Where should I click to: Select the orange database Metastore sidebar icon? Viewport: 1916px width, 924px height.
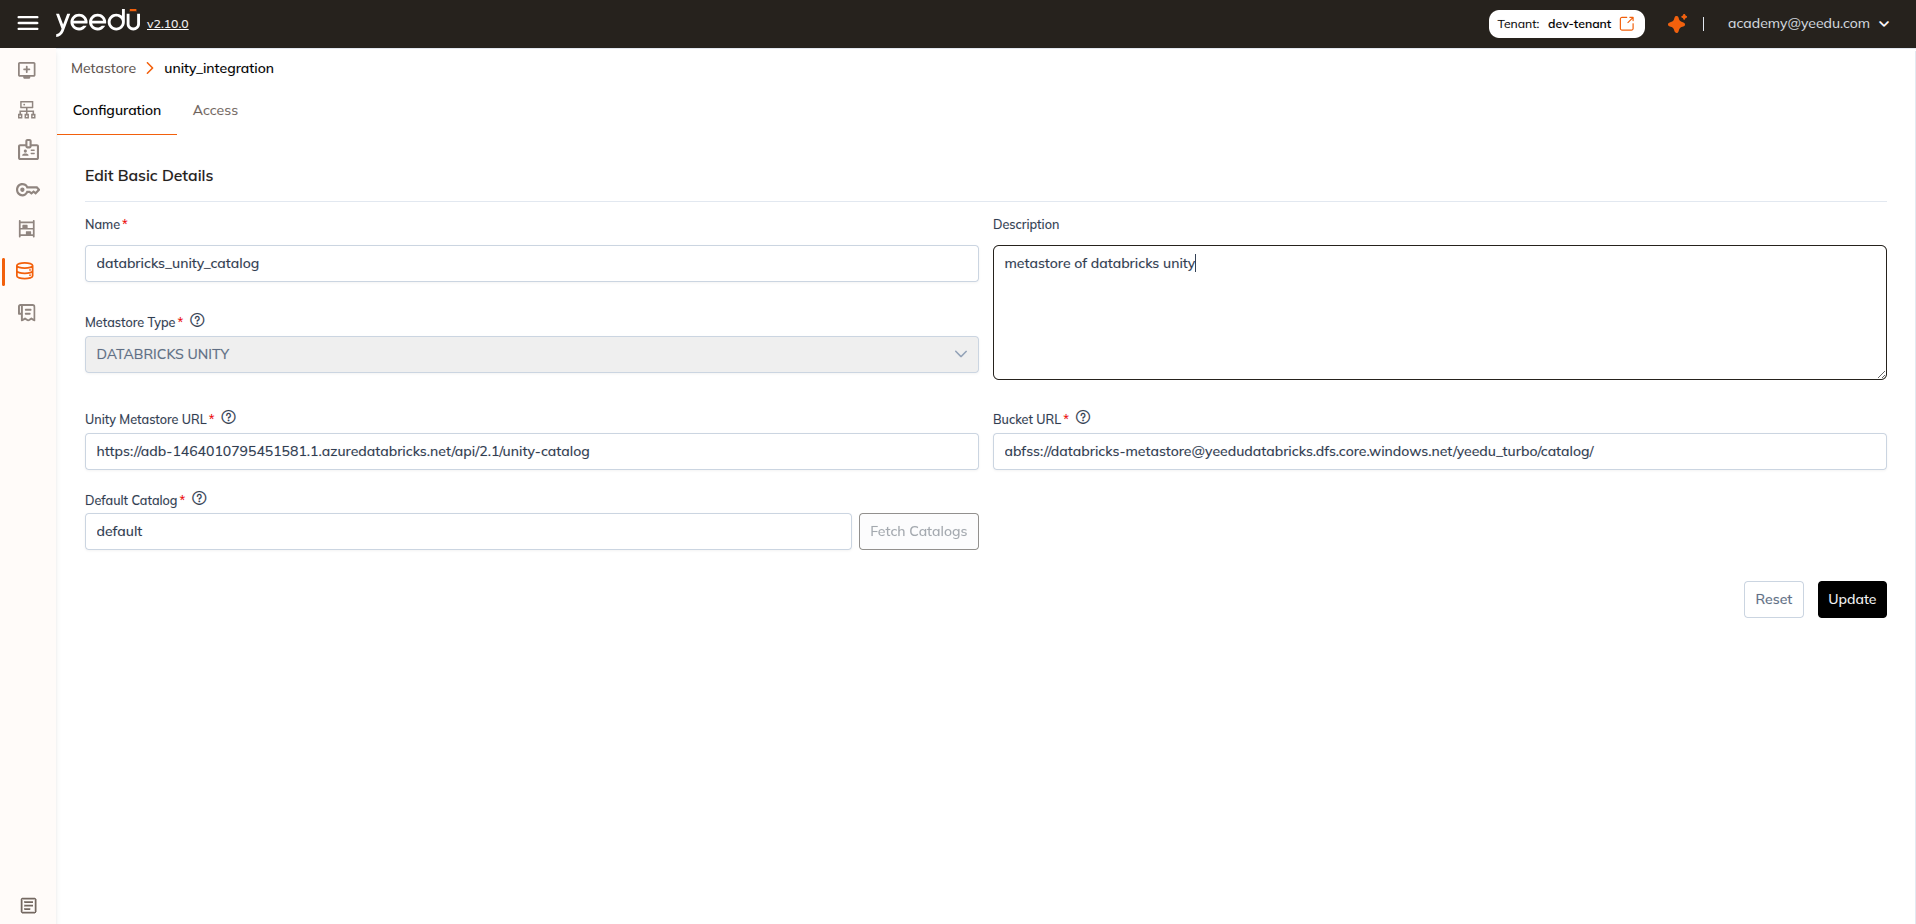pos(26,271)
